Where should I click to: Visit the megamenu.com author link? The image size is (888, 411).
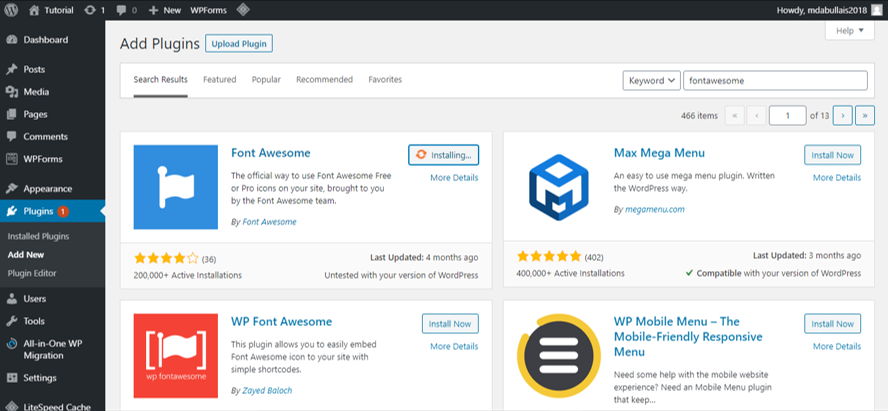pos(655,209)
